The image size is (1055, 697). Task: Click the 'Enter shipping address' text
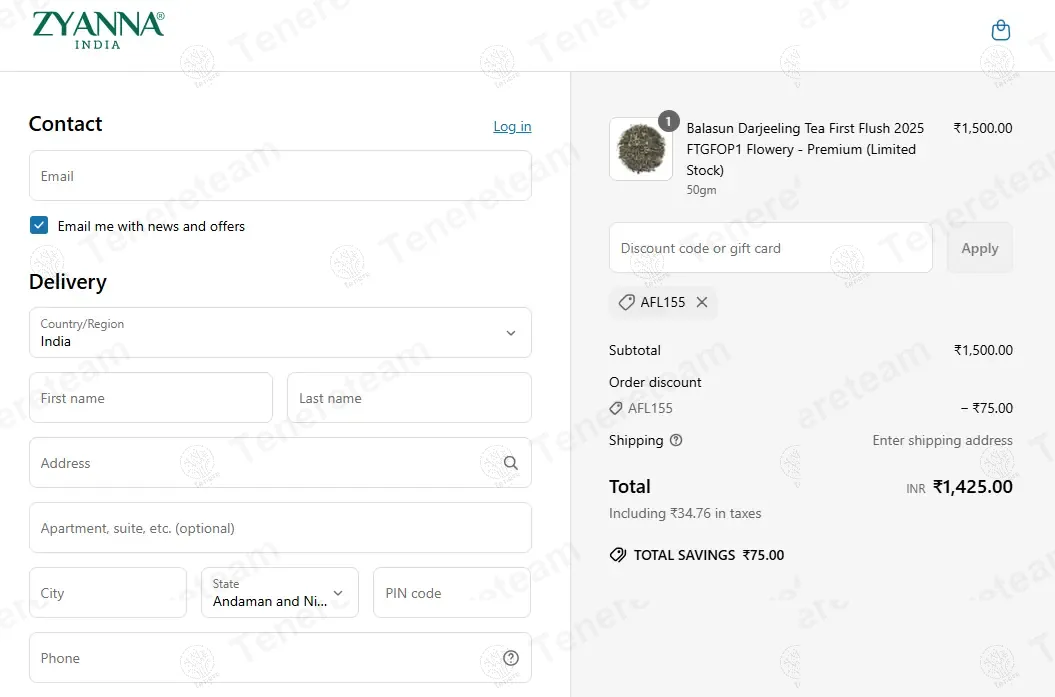pyautogui.click(x=942, y=440)
